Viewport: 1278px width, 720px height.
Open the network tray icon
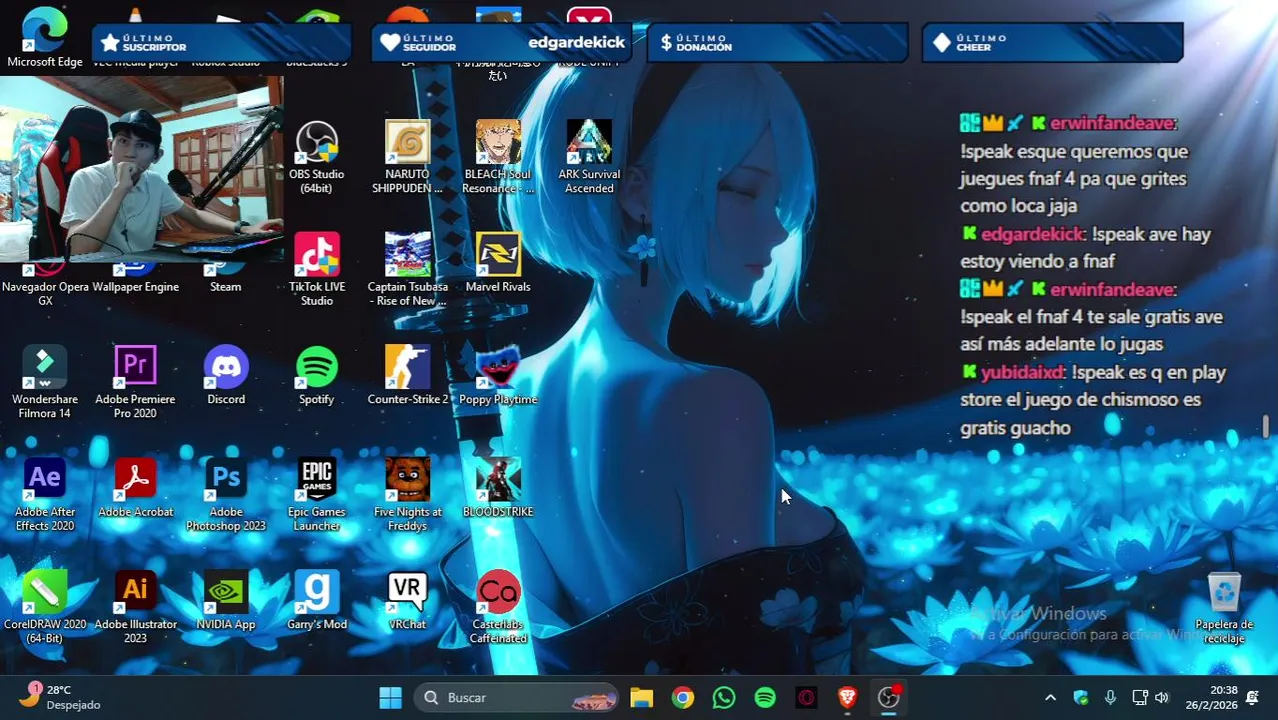pyautogui.click(x=1139, y=697)
